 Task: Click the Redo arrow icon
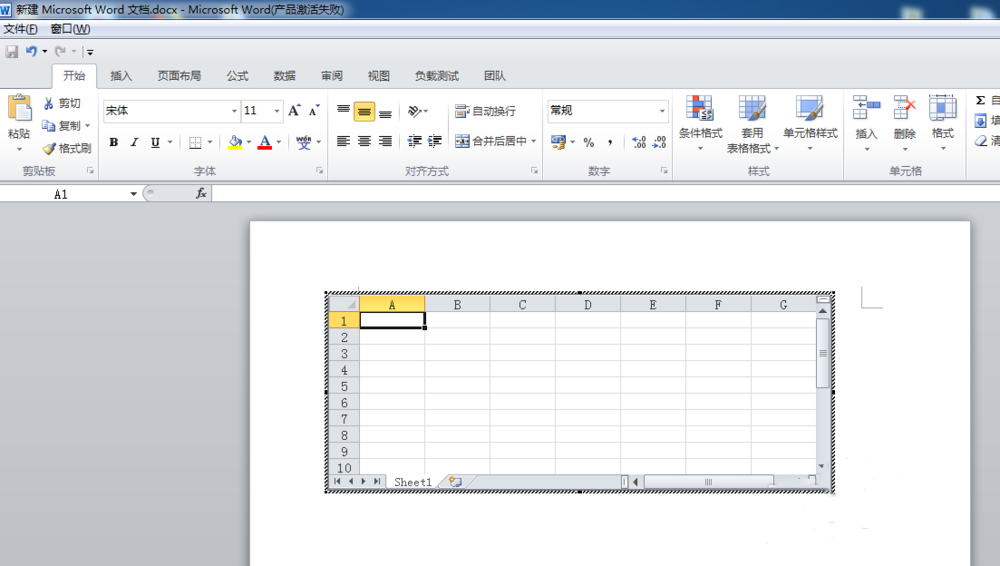(x=60, y=52)
